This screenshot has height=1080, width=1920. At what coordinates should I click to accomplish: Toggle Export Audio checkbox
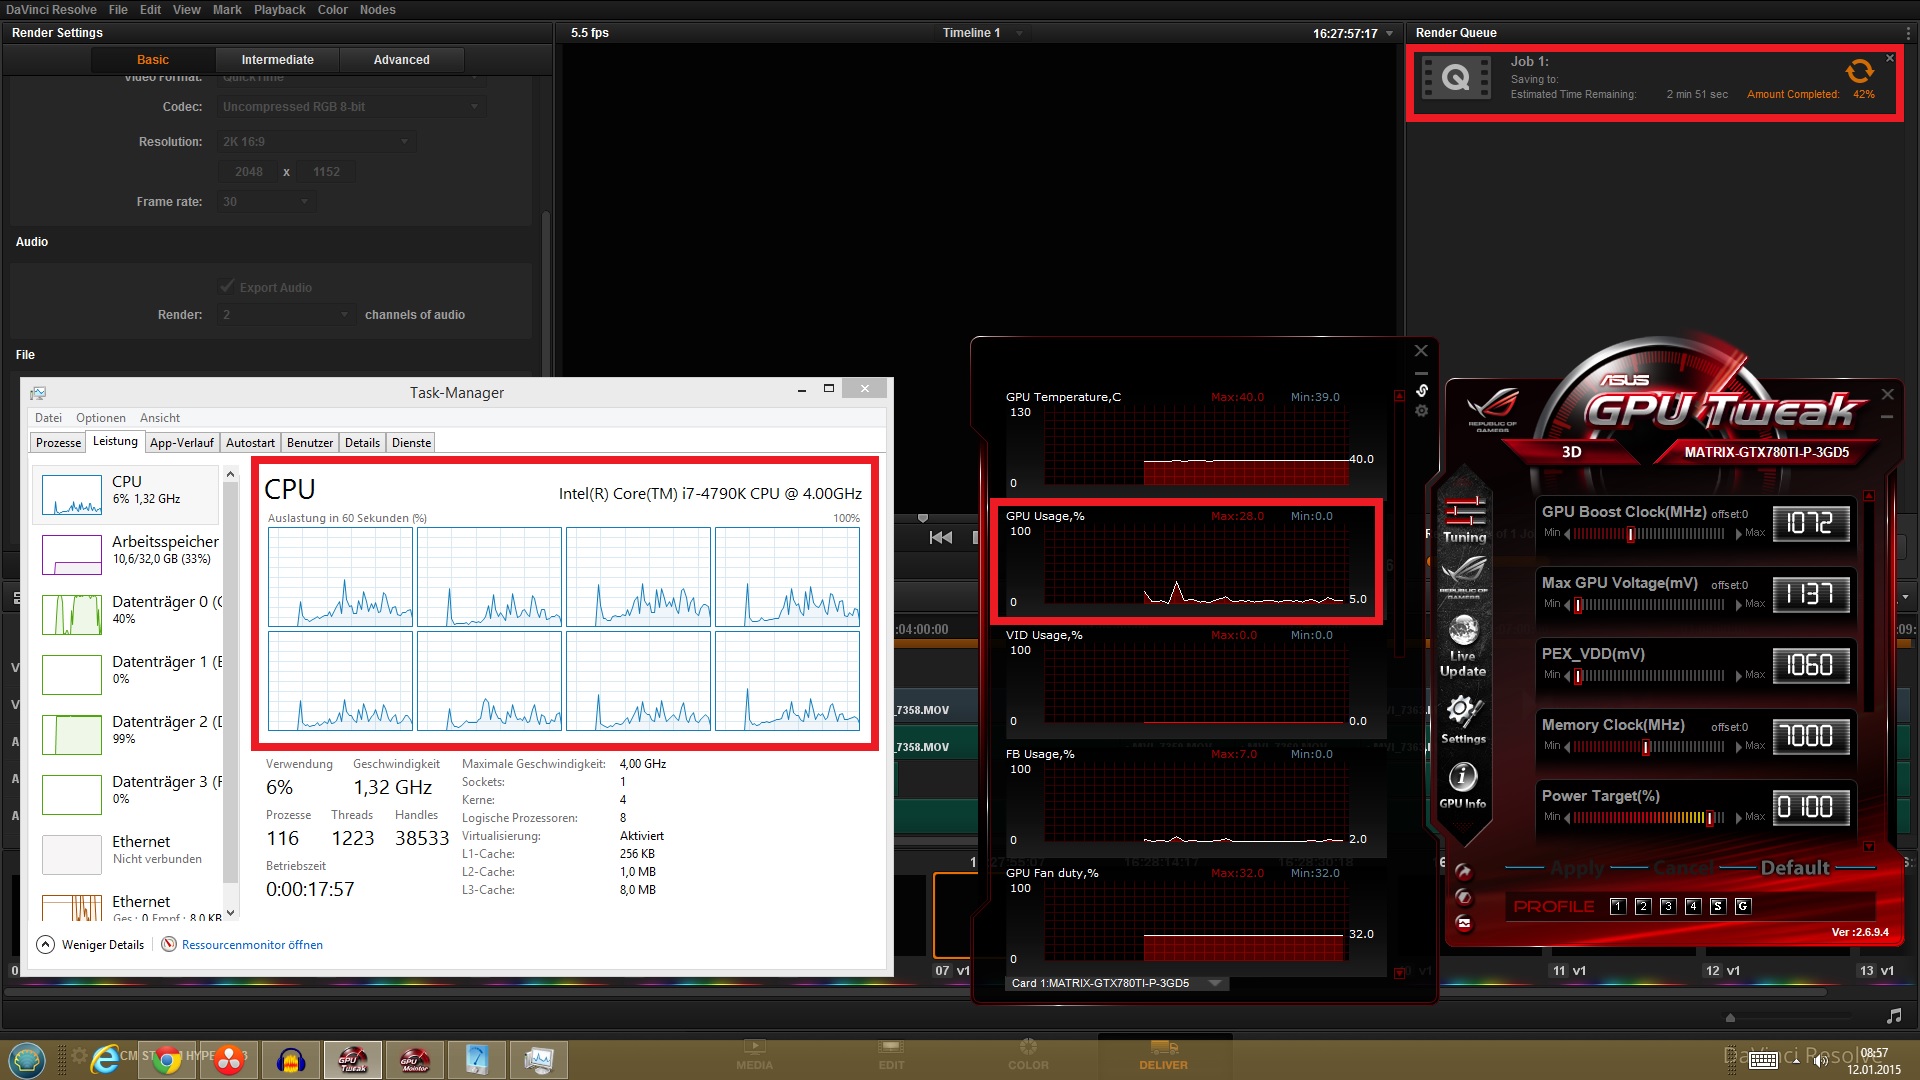pyautogui.click(x=225, y=286)
